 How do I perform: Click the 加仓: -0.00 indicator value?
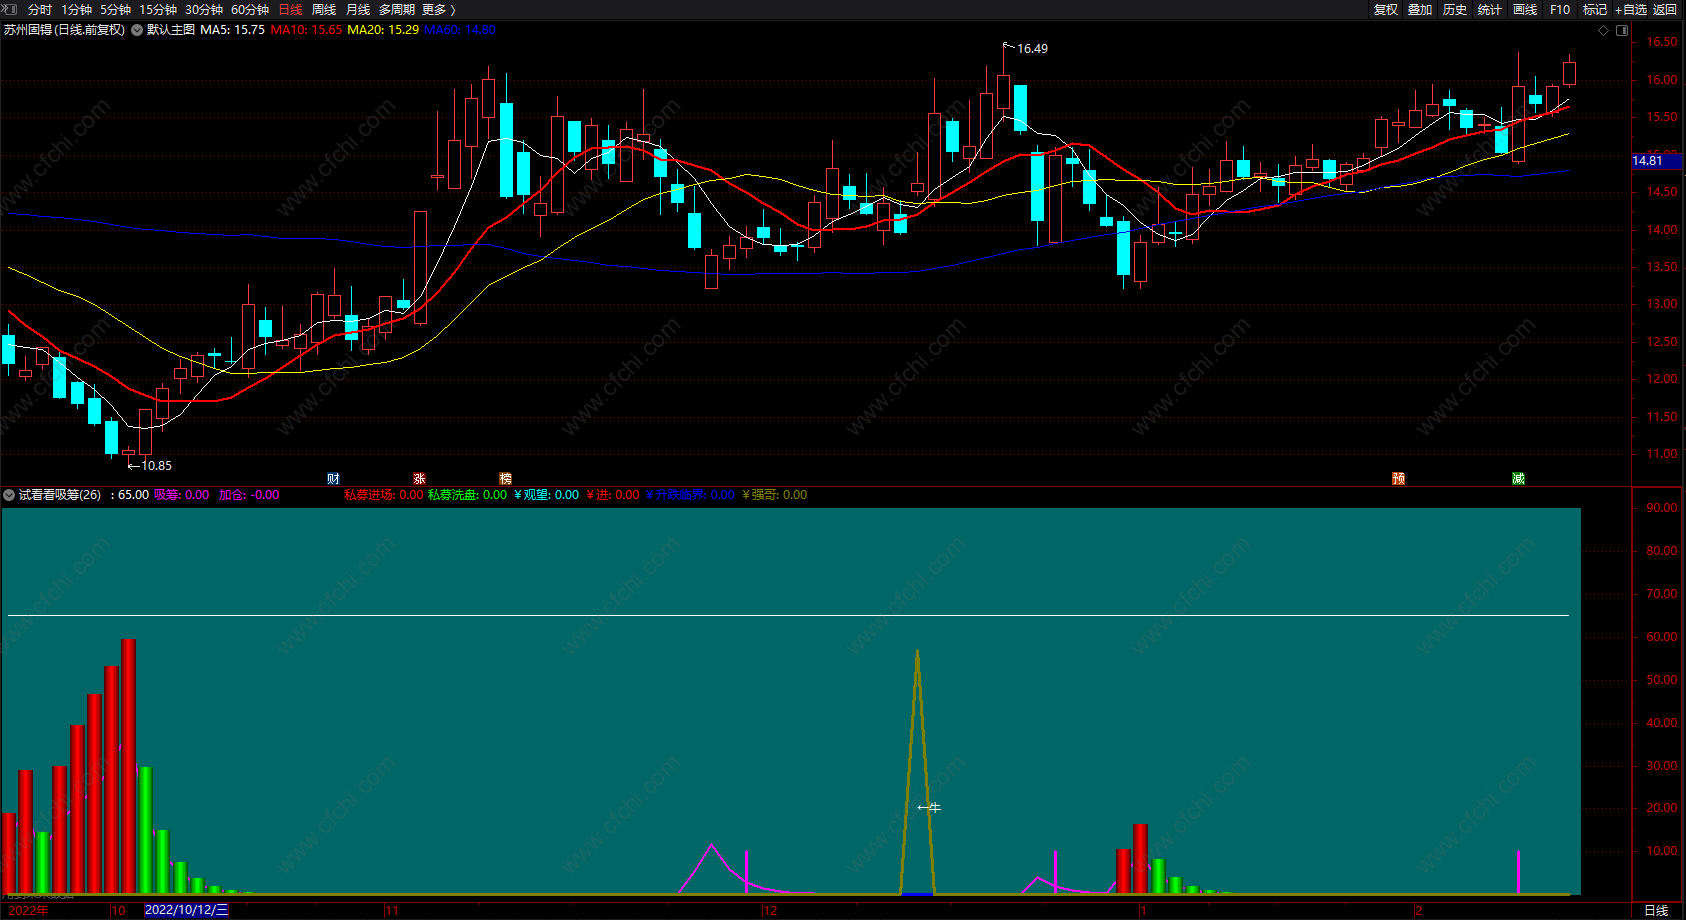tap(249, 495)
